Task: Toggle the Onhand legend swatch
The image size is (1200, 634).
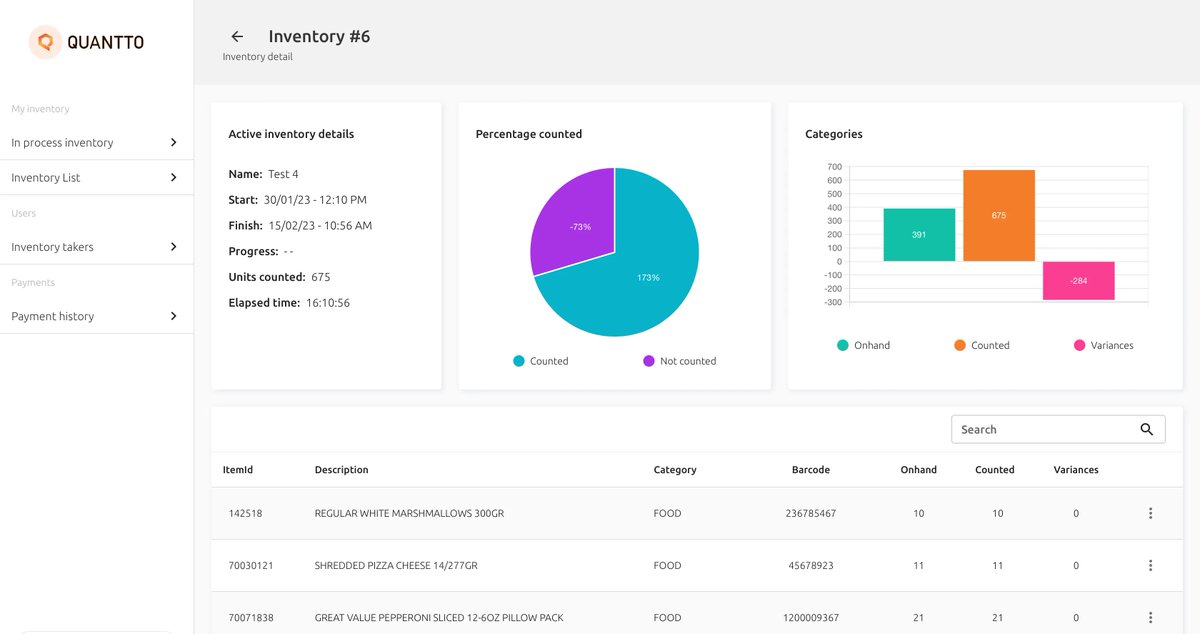Action: click(x=842, y=345)
